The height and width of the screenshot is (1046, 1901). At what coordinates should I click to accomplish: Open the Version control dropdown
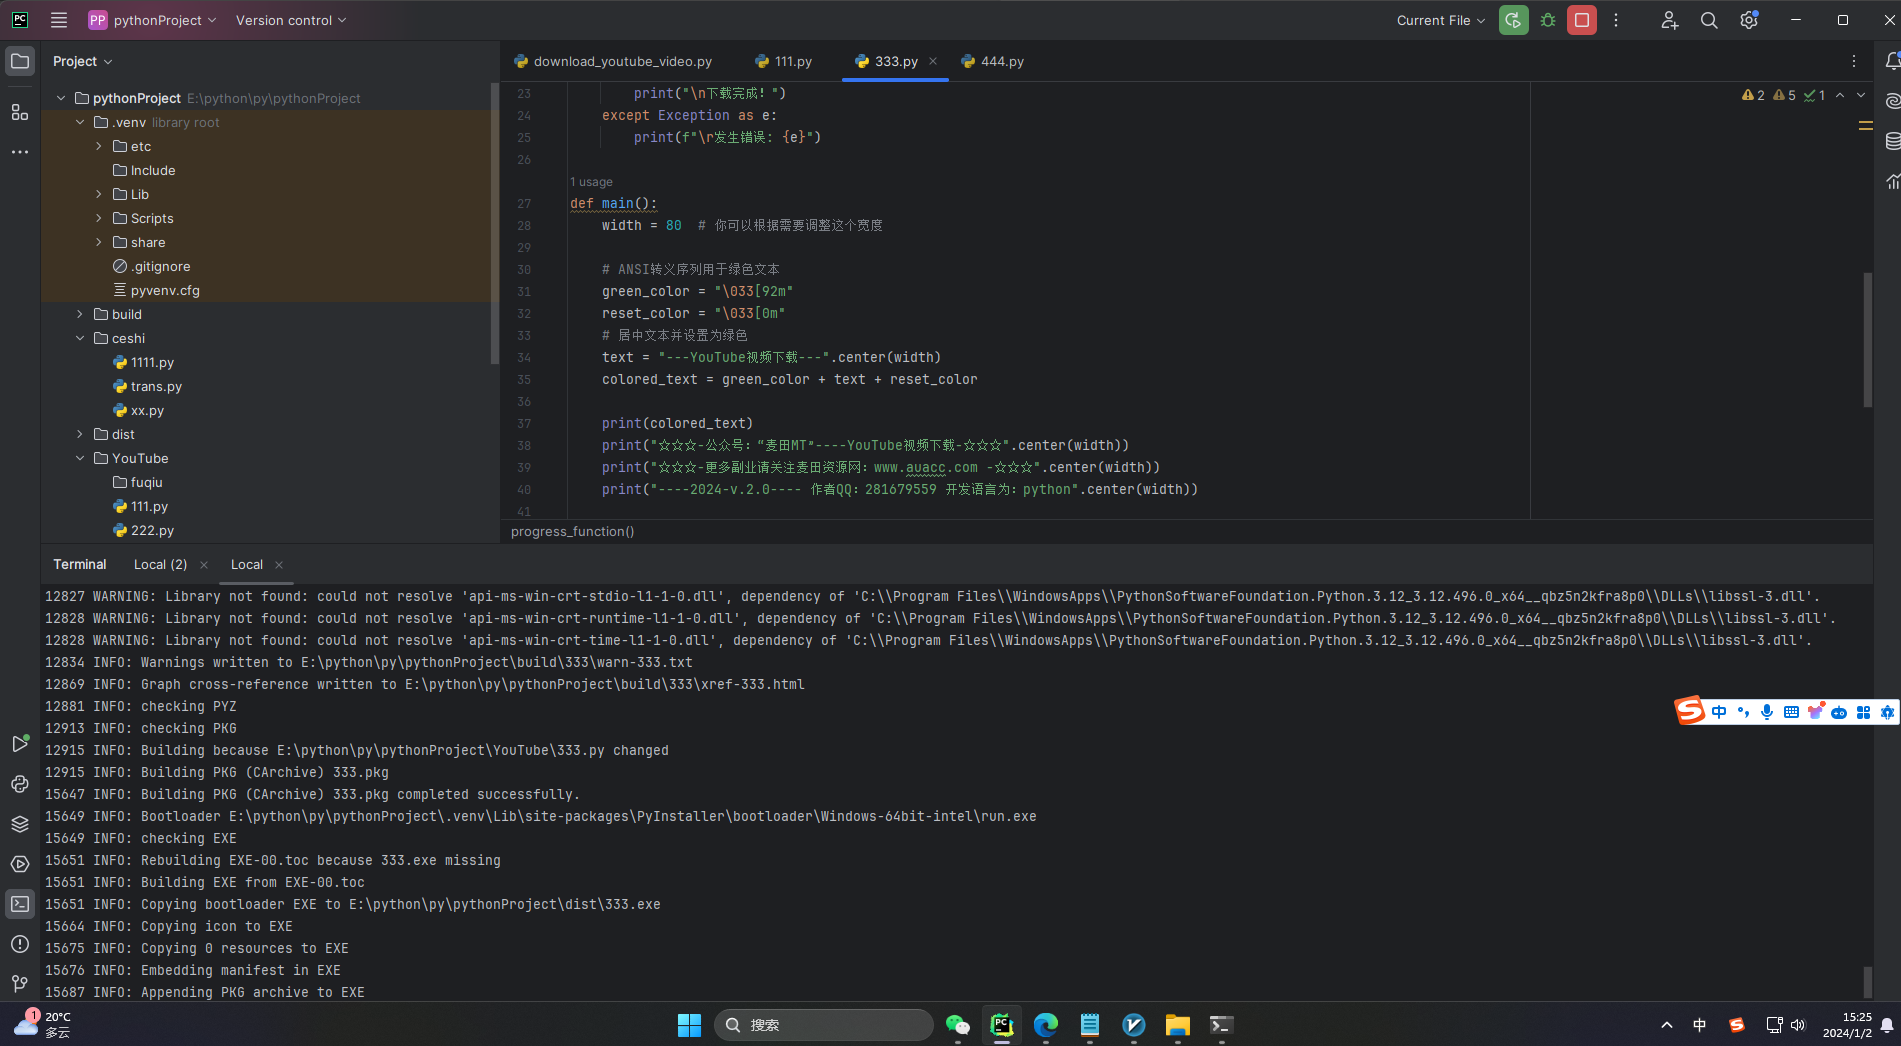click(291, 20)
